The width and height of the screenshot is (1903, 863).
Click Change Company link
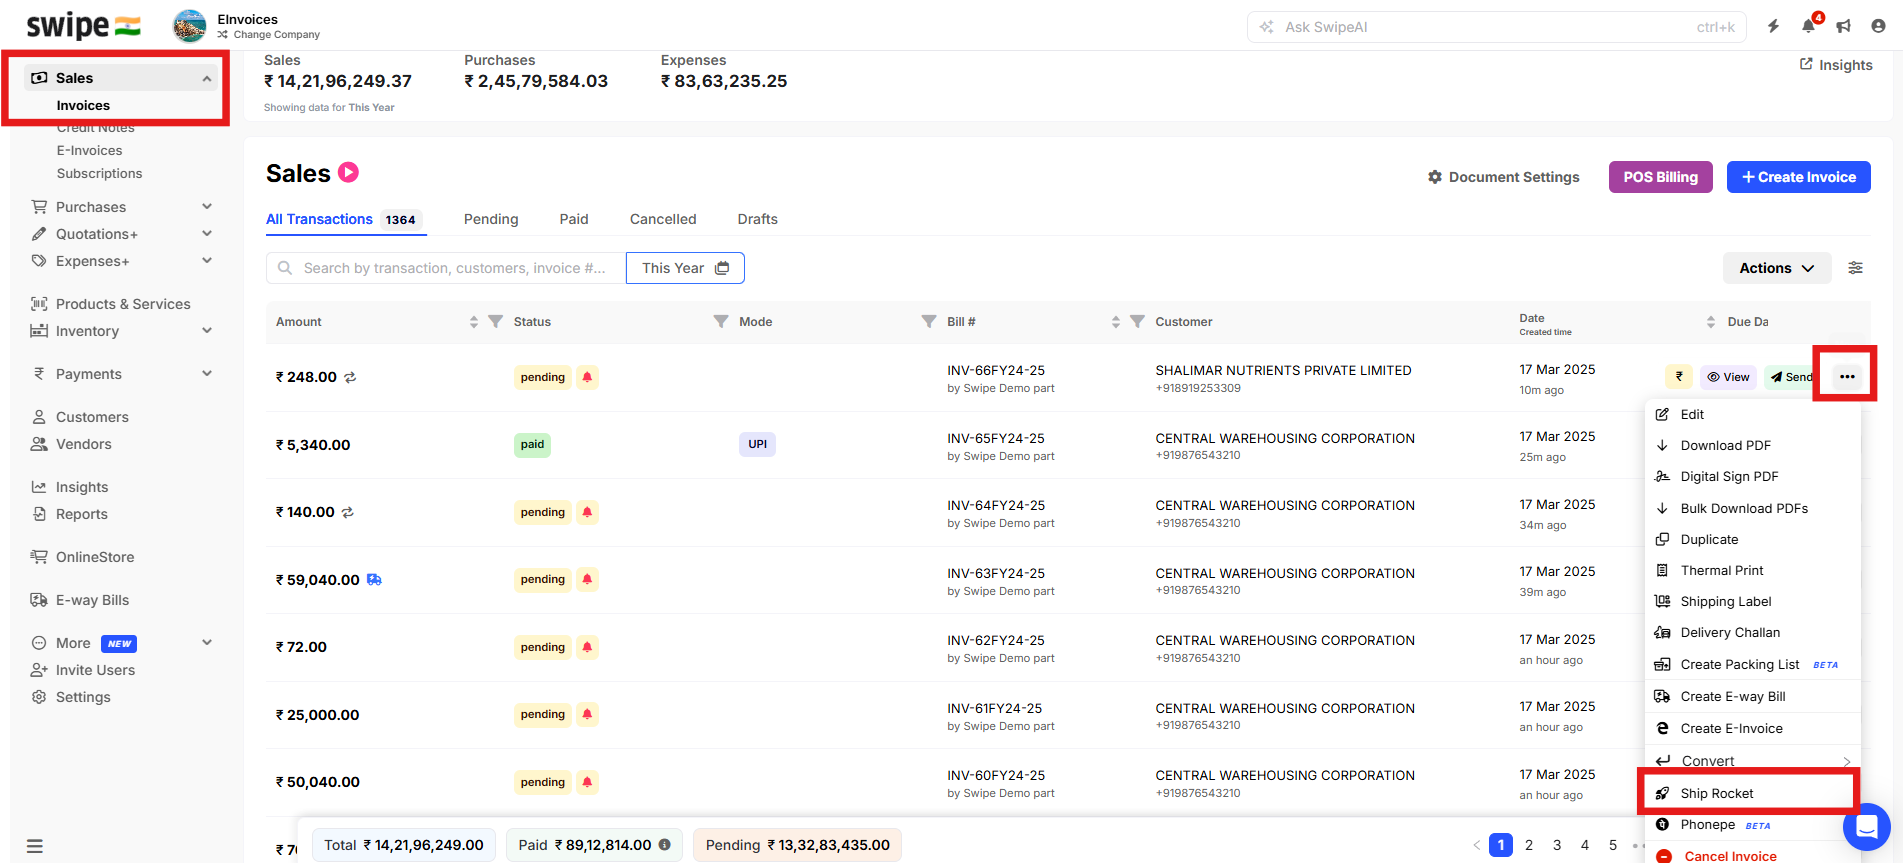pos(268,34)
